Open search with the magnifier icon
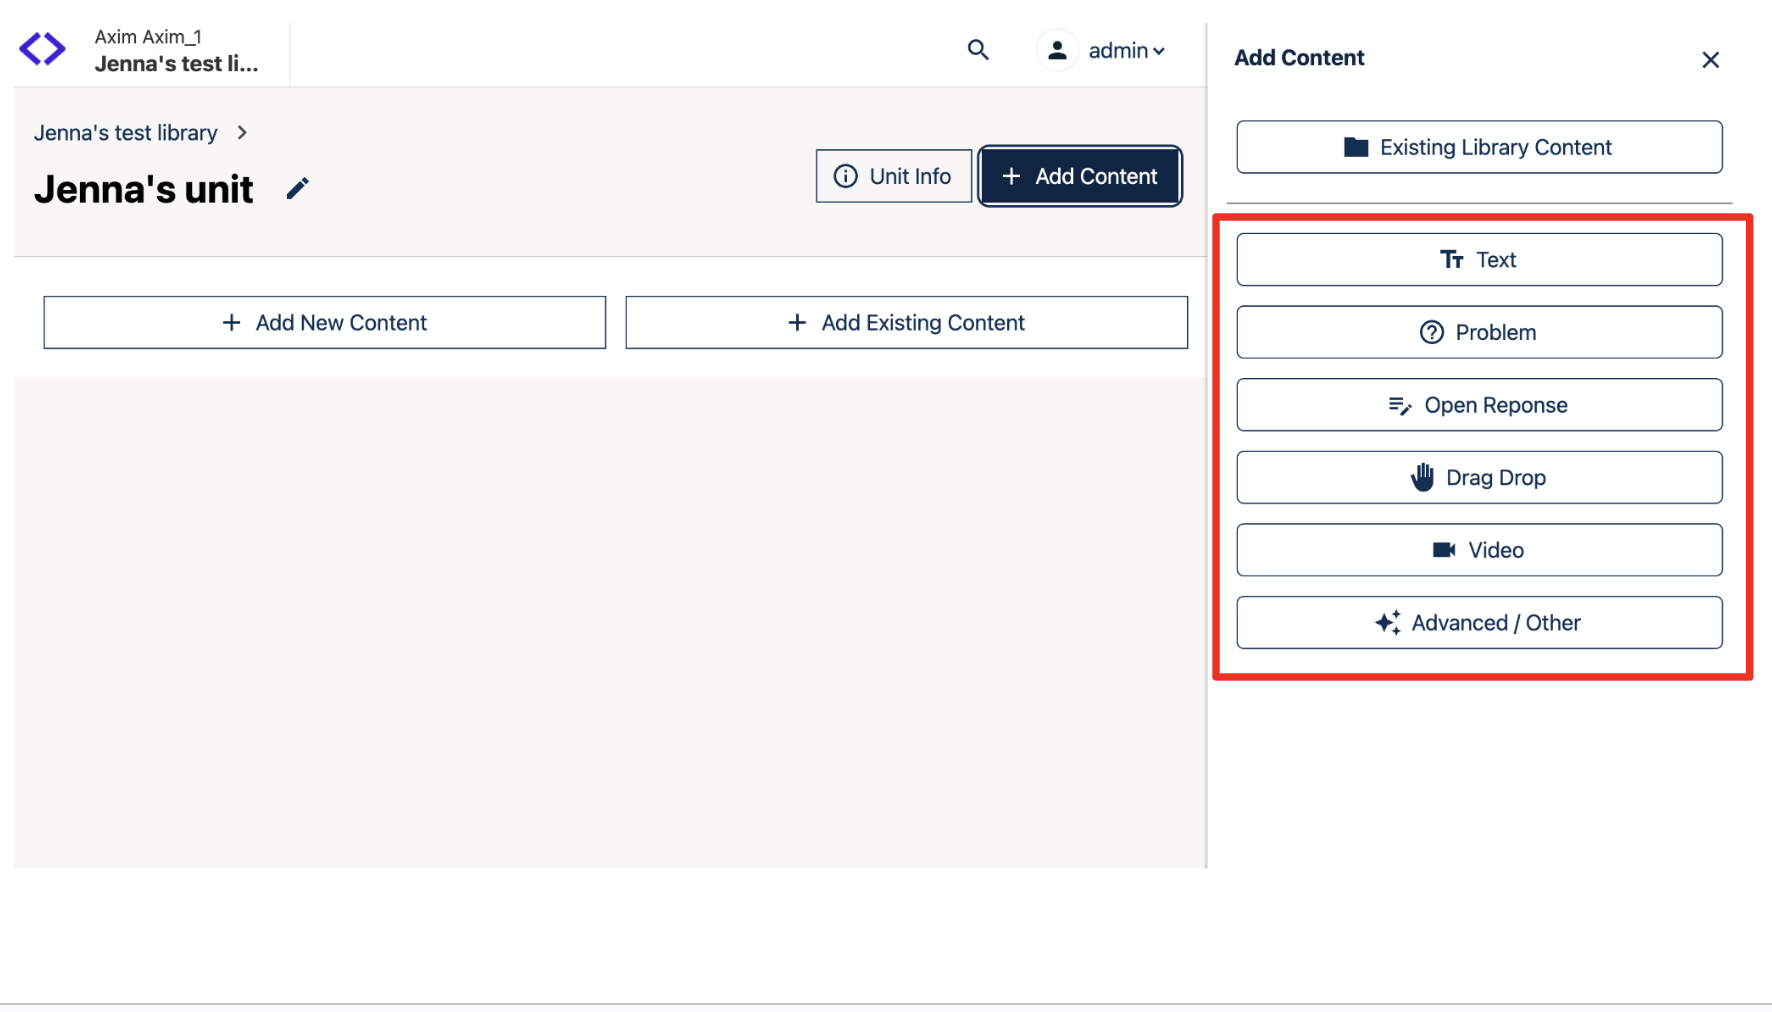Viewport: 1772px width, 1012px height. [x=977, y=49]
